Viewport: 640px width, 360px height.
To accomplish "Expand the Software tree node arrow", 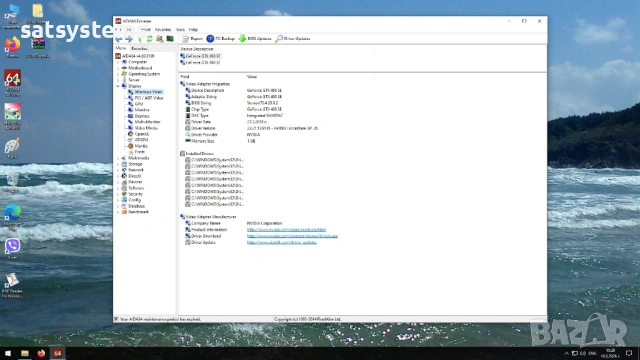I will point(118,188).
